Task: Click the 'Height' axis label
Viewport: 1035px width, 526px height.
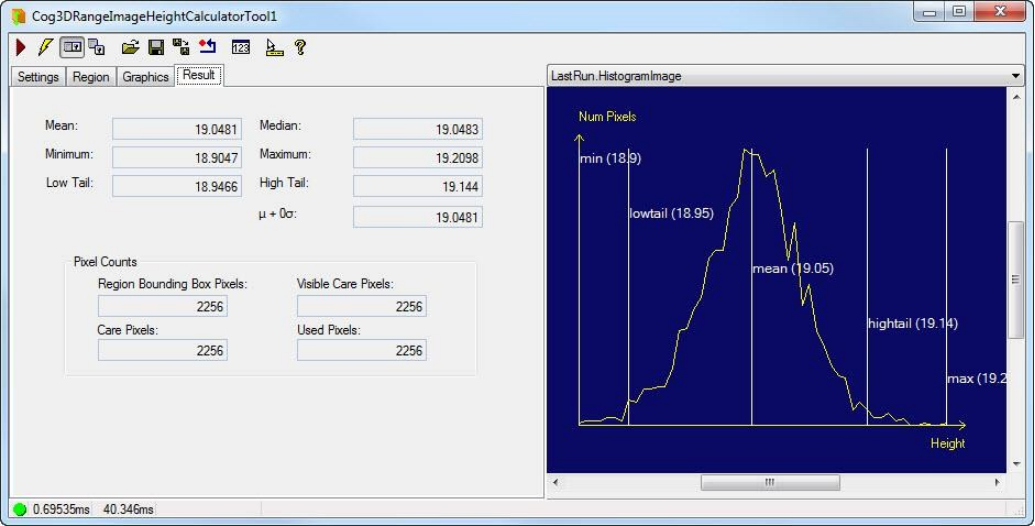Action: click(x=948, y=444)
